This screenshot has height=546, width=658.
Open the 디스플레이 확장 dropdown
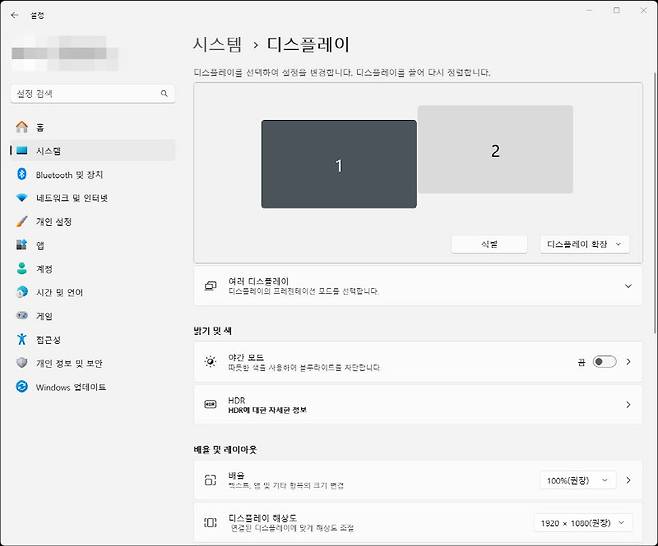585,244
